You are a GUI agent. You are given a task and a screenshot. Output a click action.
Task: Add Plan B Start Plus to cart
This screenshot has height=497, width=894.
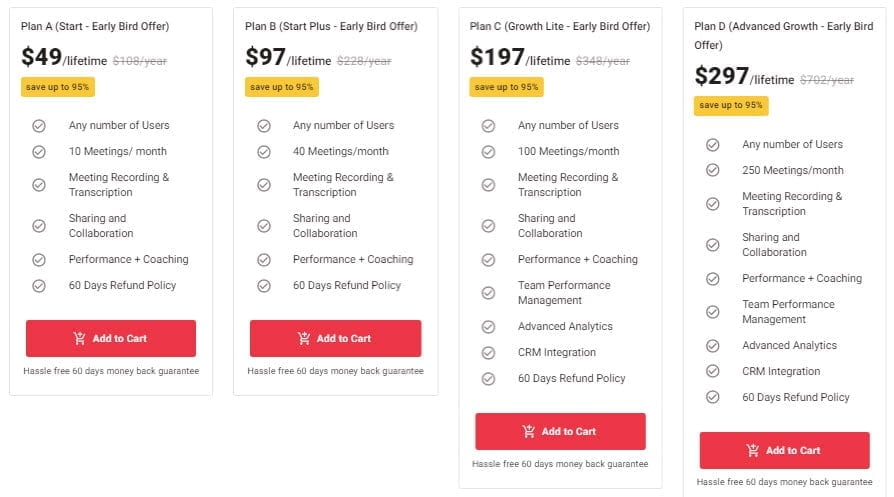(x=335, y=339)
